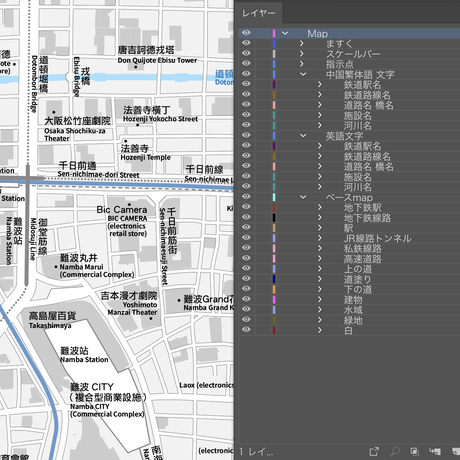Screen dimensions: 460x460
Task: Click the Don Quijote Ebisu Tower map label
Action: 157,60
